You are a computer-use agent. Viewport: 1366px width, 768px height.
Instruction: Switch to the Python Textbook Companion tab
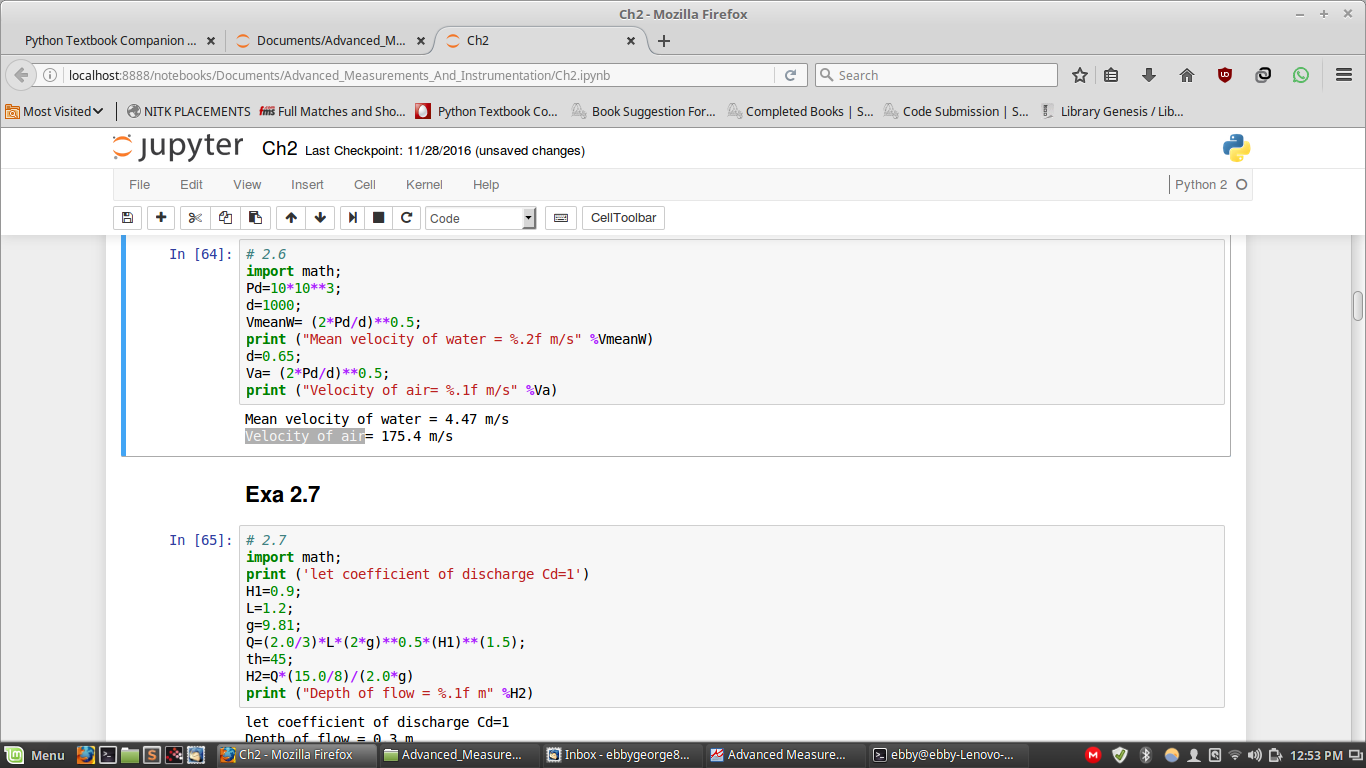click(x=110, y=41)
